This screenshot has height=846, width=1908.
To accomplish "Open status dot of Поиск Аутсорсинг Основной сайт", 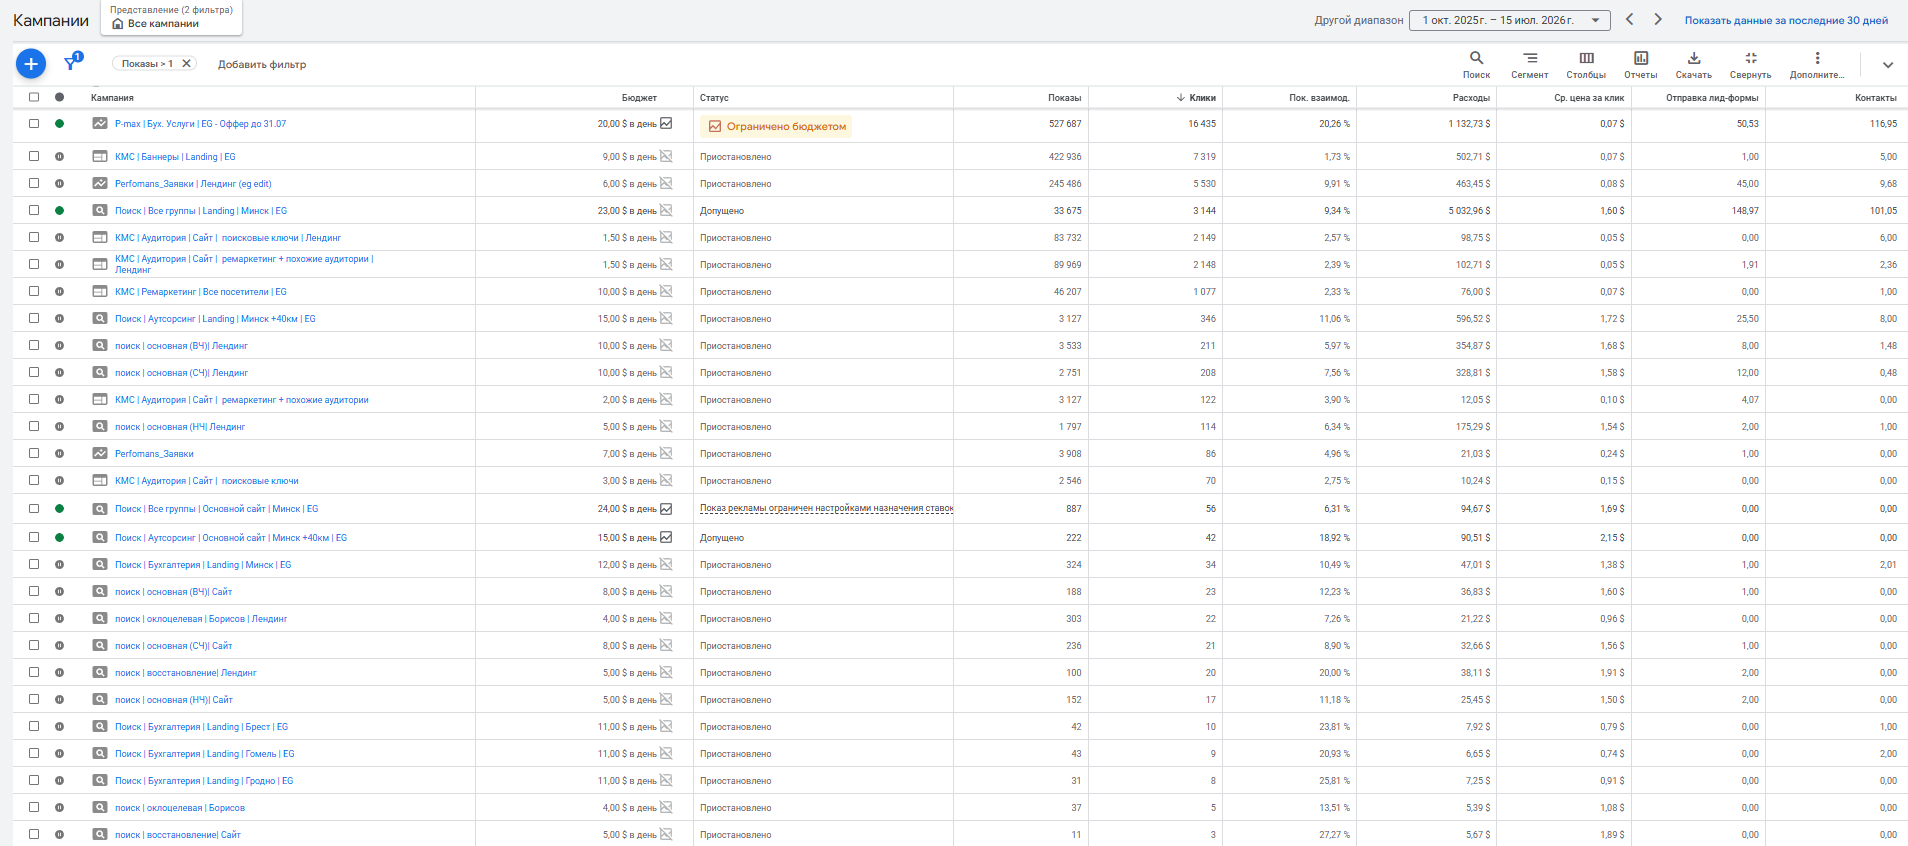I will [x=59, y=537].
